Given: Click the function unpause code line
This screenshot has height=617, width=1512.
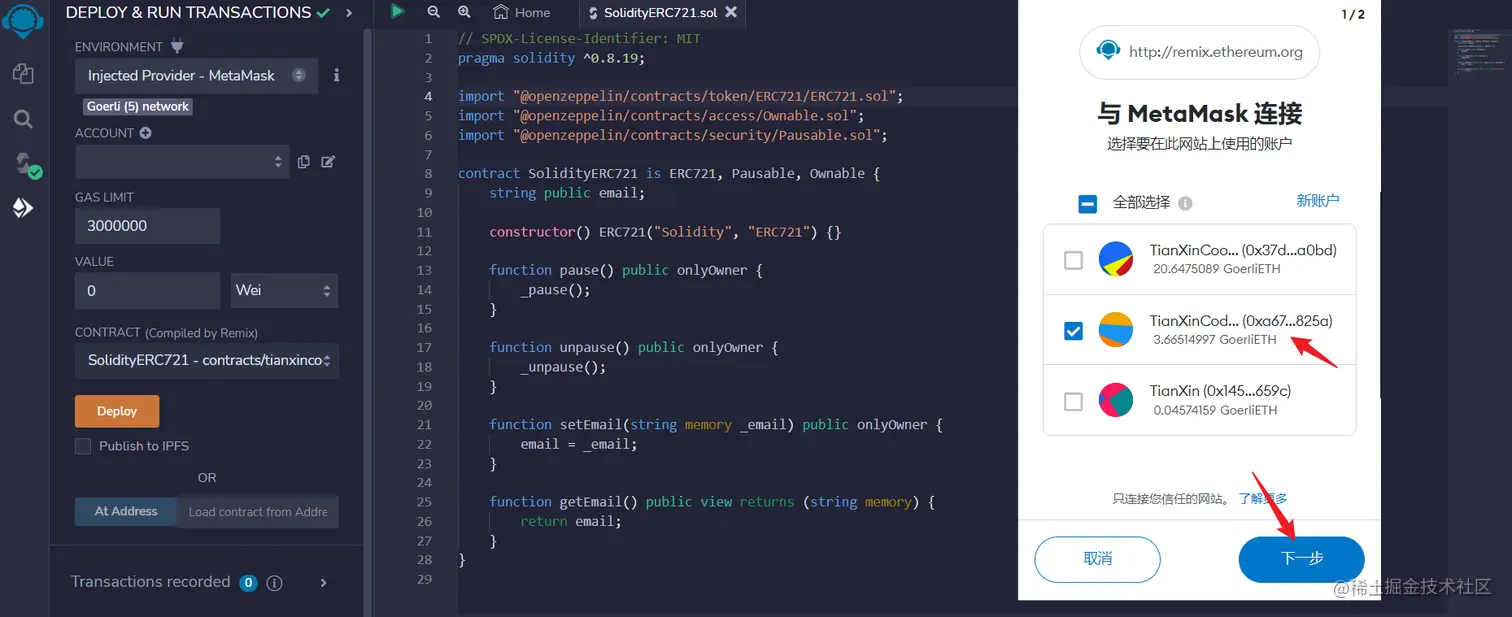Looking at the screenshot, I should tap(633, 347).
